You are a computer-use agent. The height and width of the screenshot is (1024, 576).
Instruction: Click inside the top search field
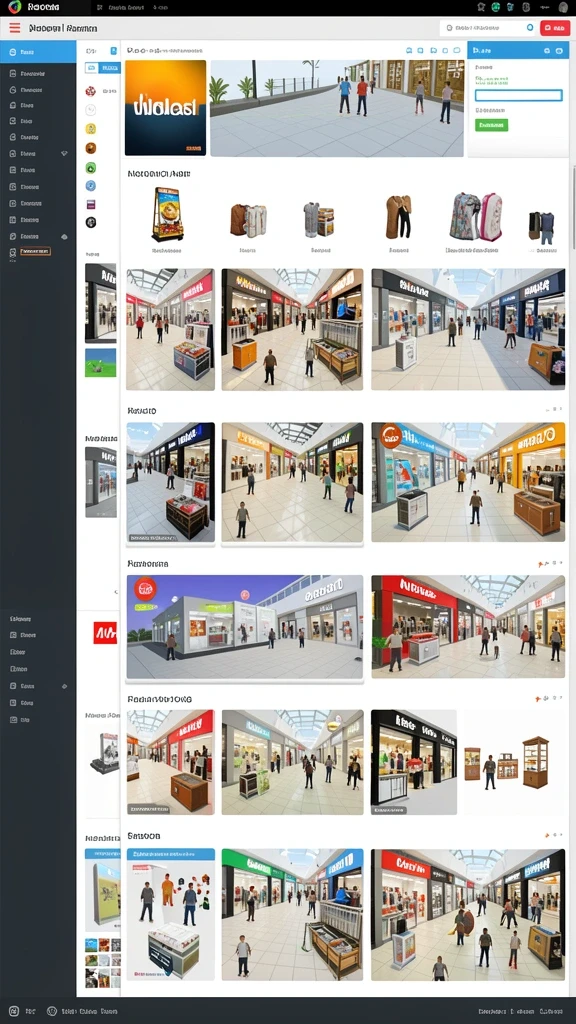487,28
